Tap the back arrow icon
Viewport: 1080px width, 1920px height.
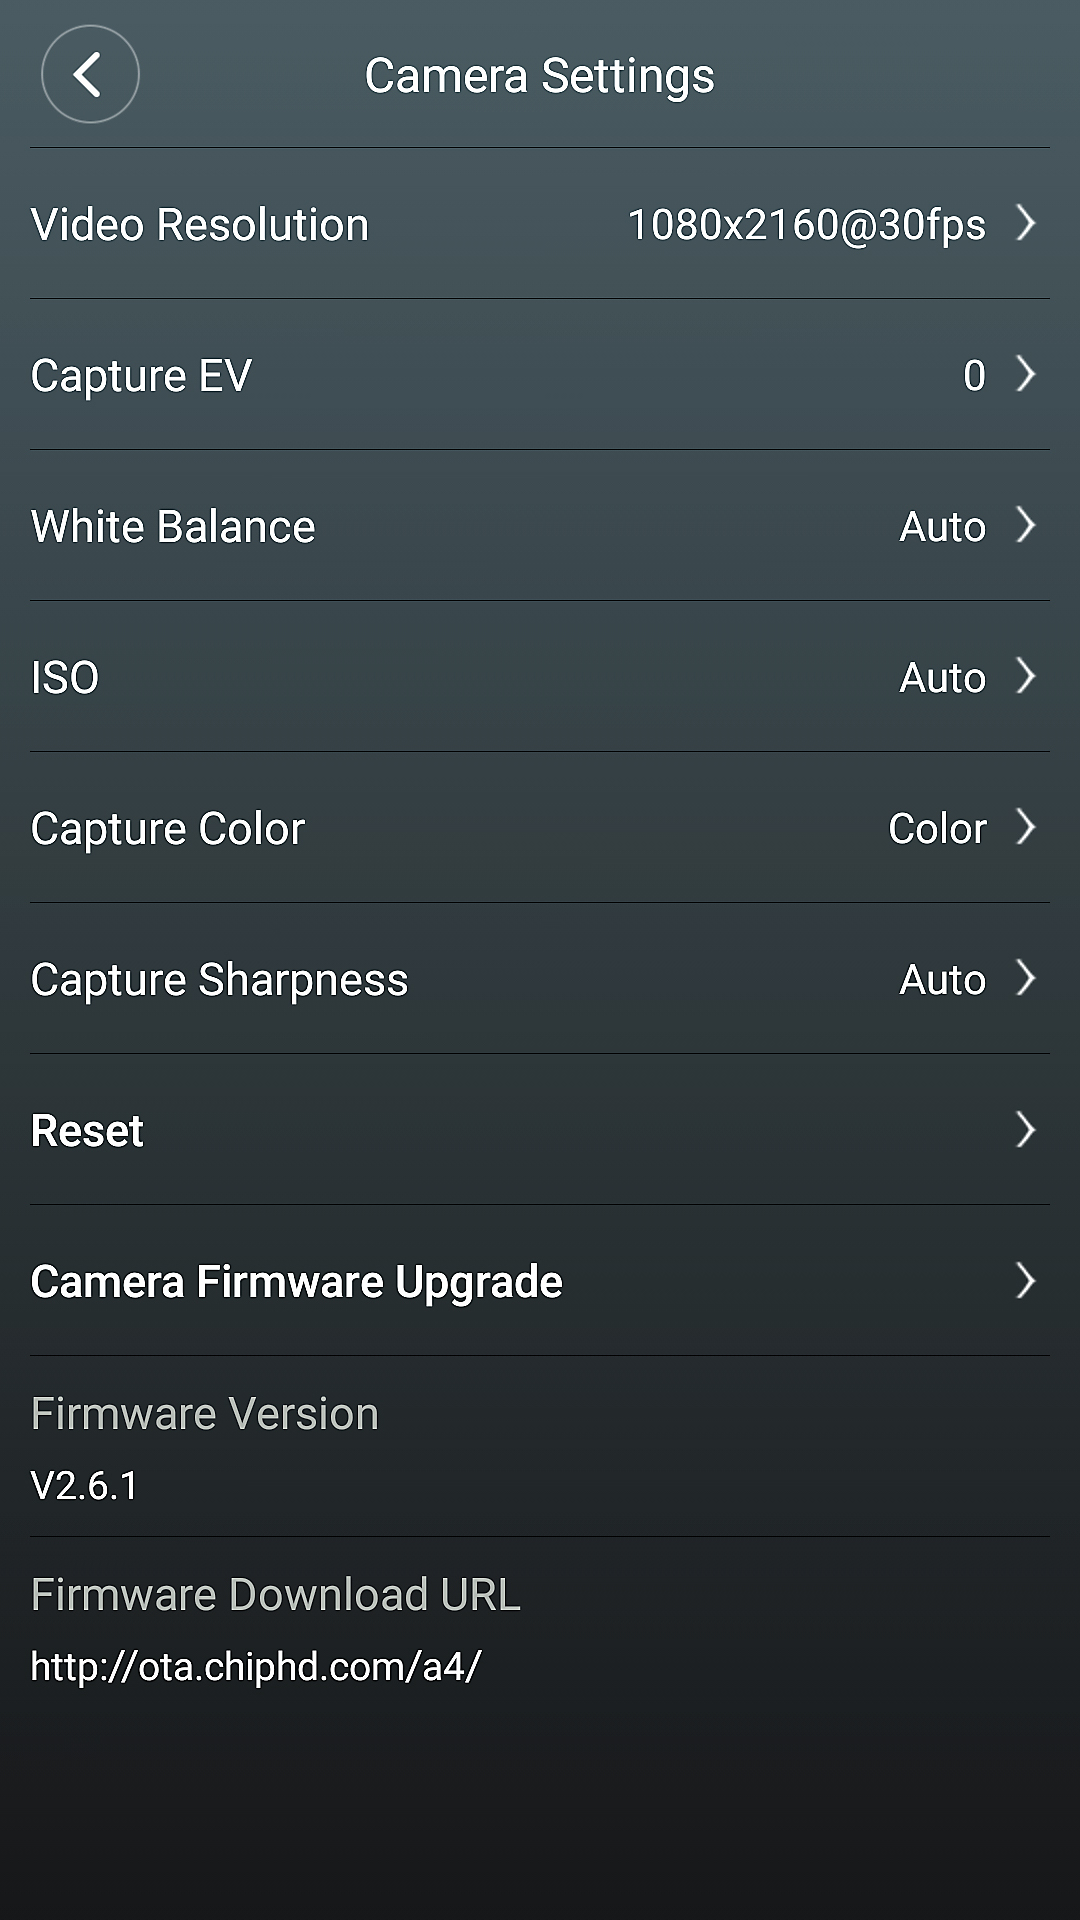click(x=90, y=75)
